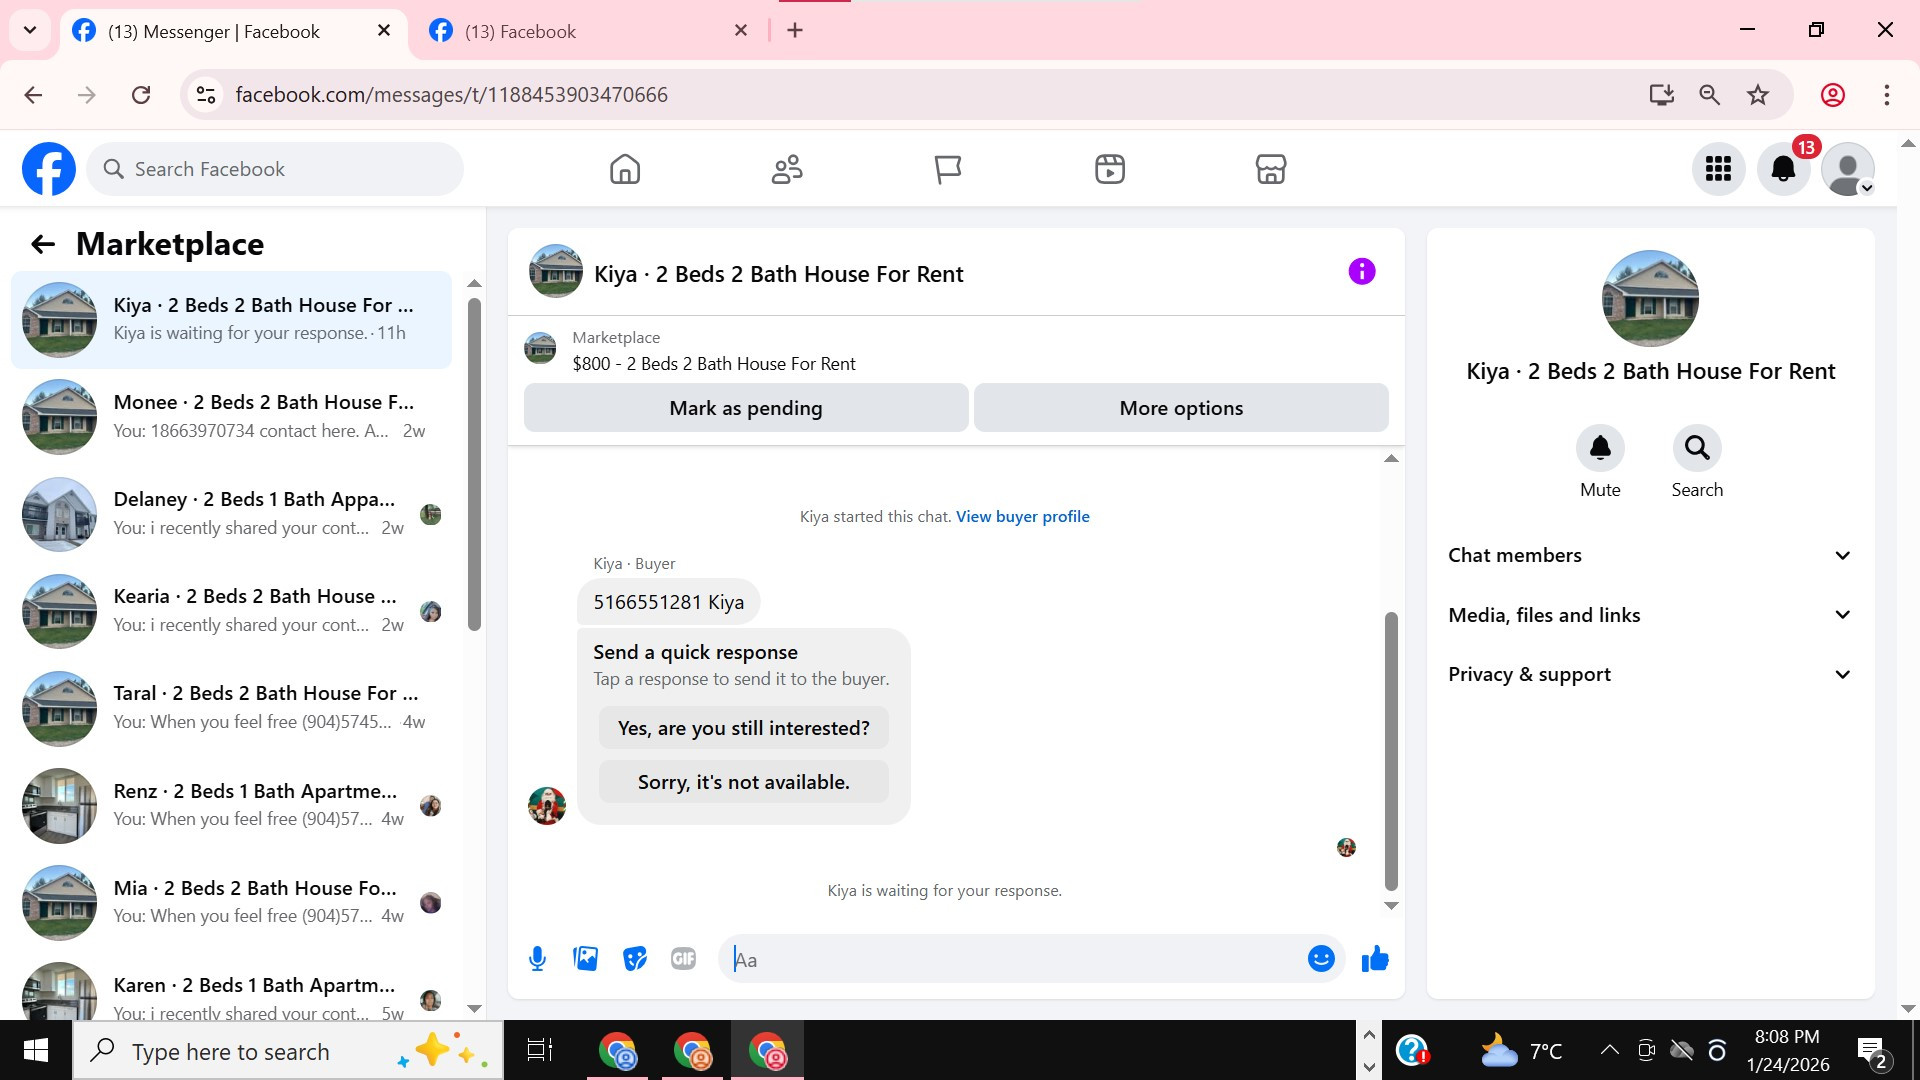Open Facebook notifications bell

pyautogui.click(x=1783, y=169)
